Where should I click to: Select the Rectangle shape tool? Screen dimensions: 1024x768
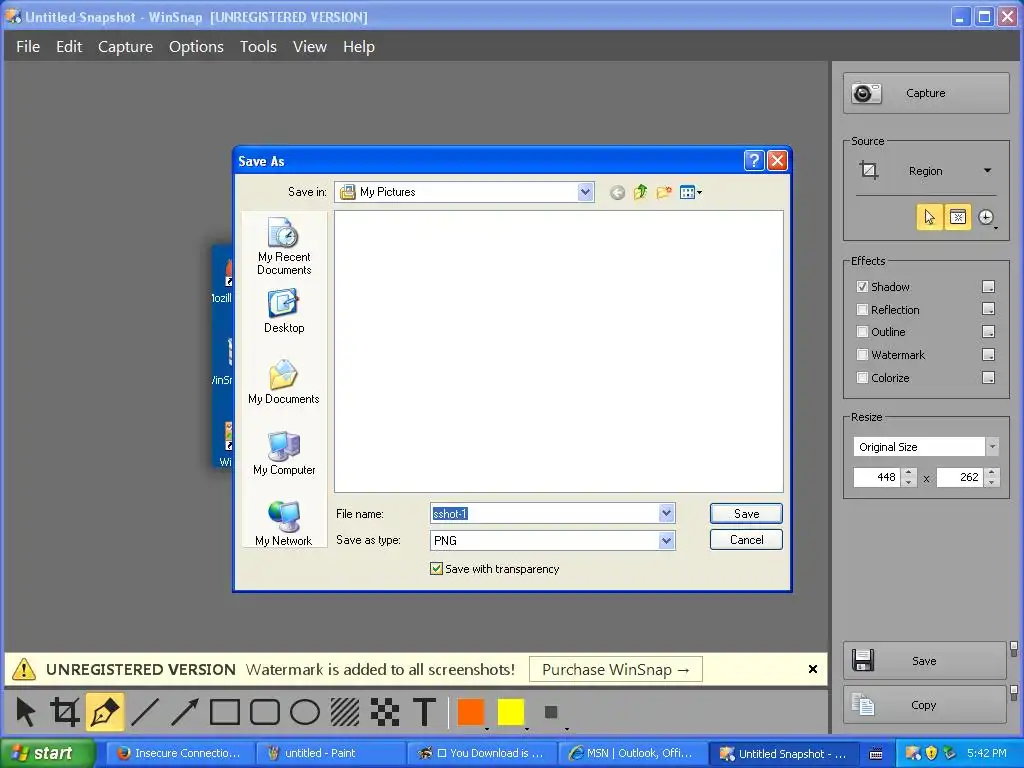pos(225,712)
